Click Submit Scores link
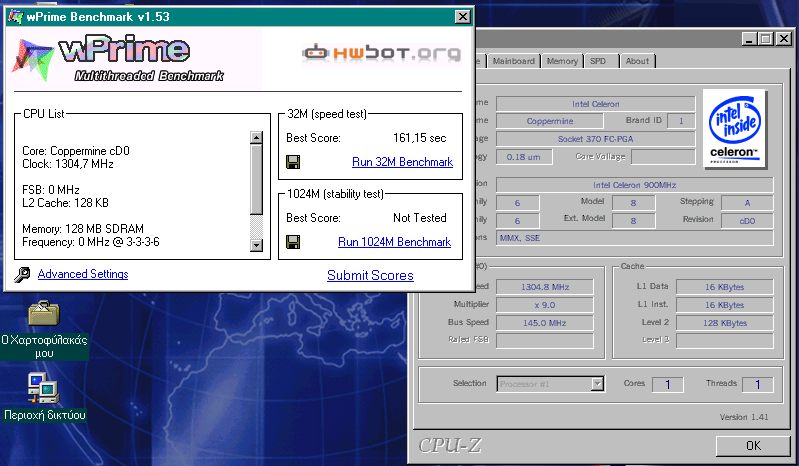The image size is (799, 466). tap(370, 276)
